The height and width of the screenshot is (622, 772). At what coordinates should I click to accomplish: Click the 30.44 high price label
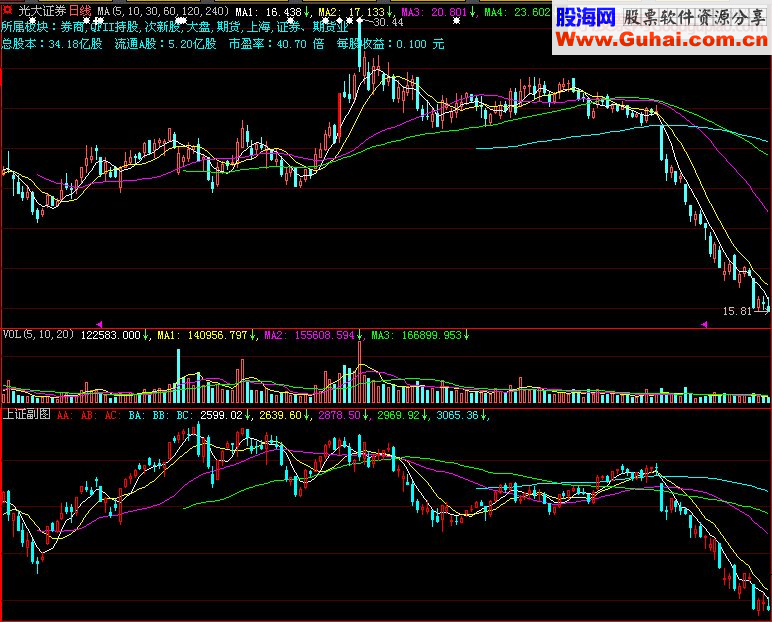point(388,23)
